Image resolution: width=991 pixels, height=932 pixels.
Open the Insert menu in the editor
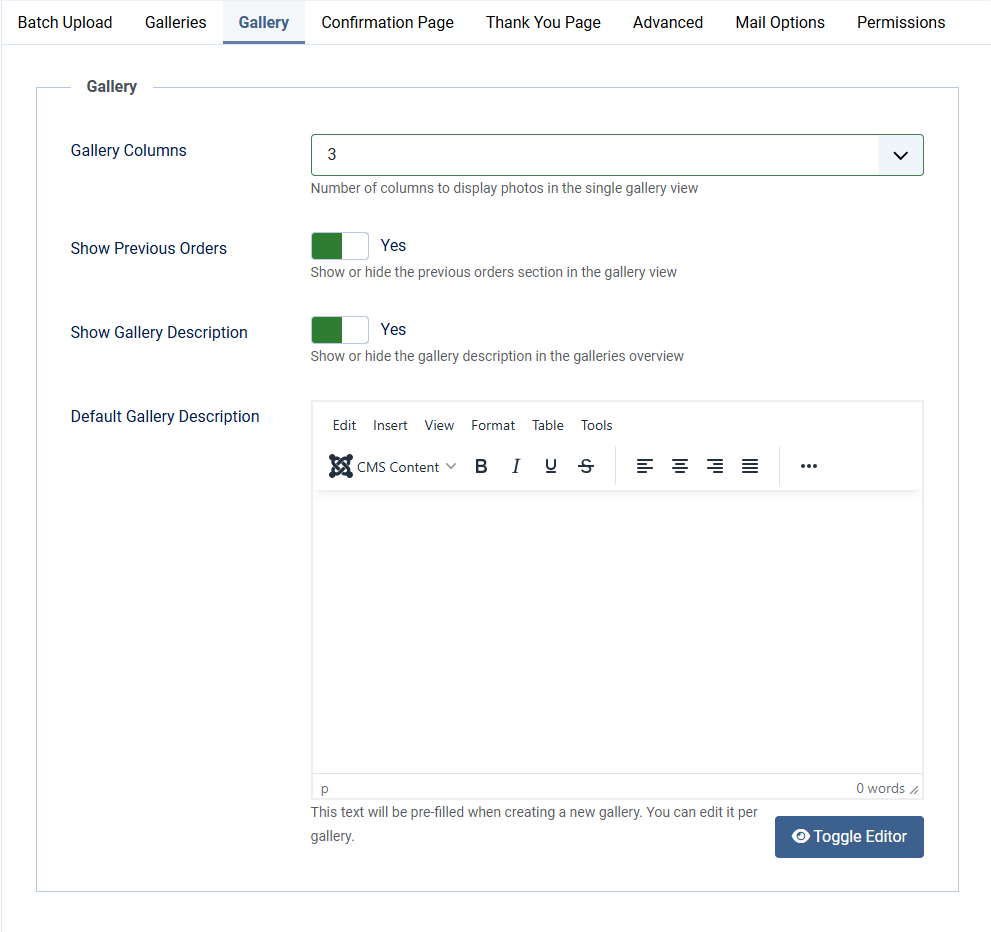tap(390, 425)
